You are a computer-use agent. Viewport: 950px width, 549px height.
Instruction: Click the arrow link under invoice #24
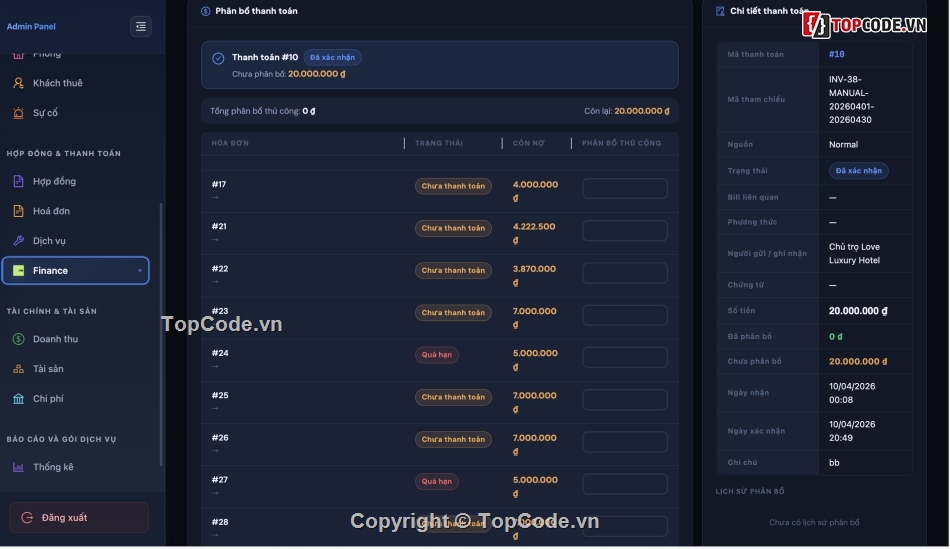point(215,367)
